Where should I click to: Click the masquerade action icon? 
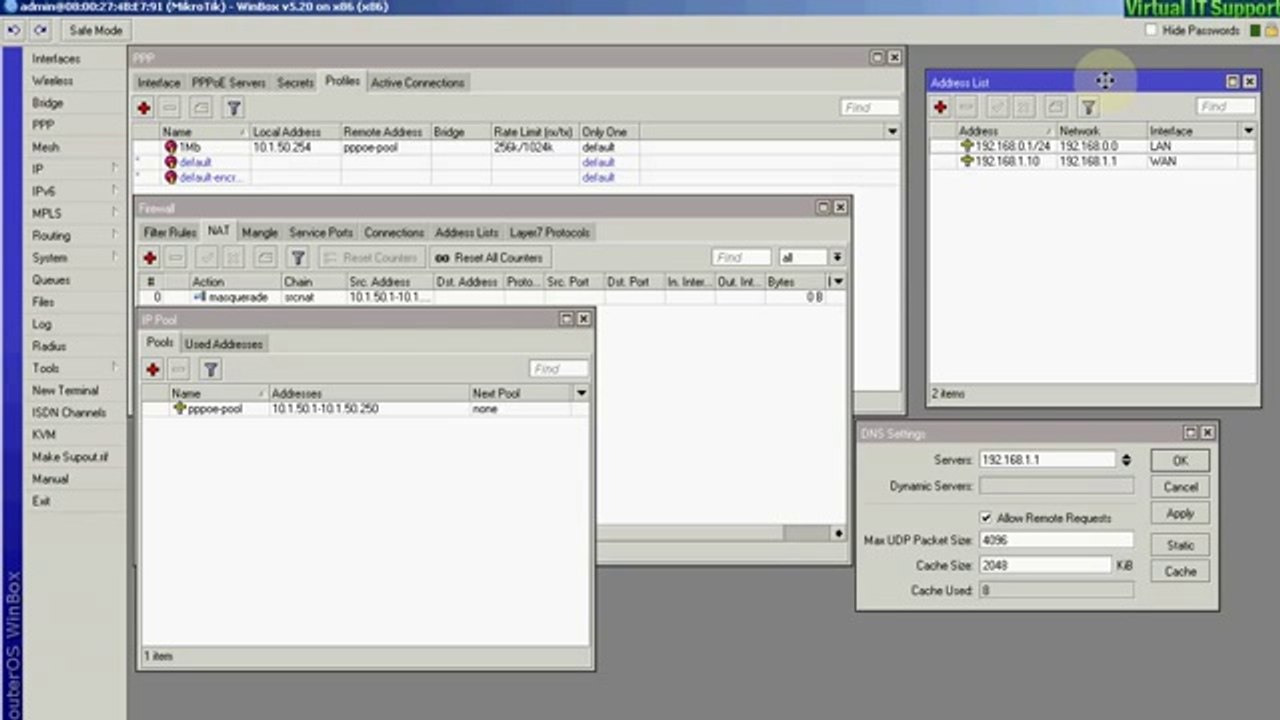tap(200, 297)
